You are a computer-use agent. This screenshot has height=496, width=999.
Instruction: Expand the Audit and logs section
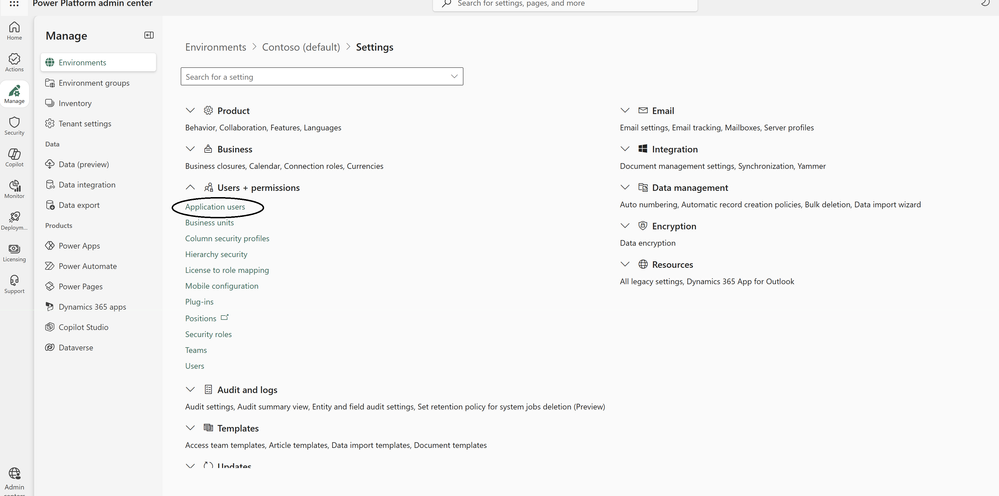click(190, 390)
